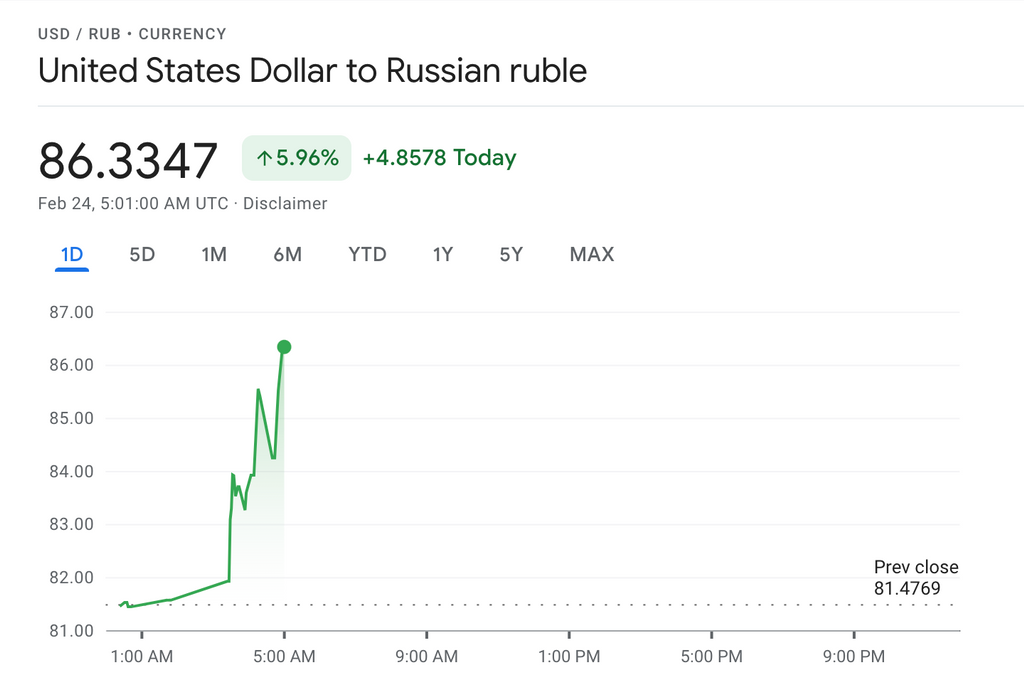Click the 86.3347 exchange rate value

coord(128,160)
